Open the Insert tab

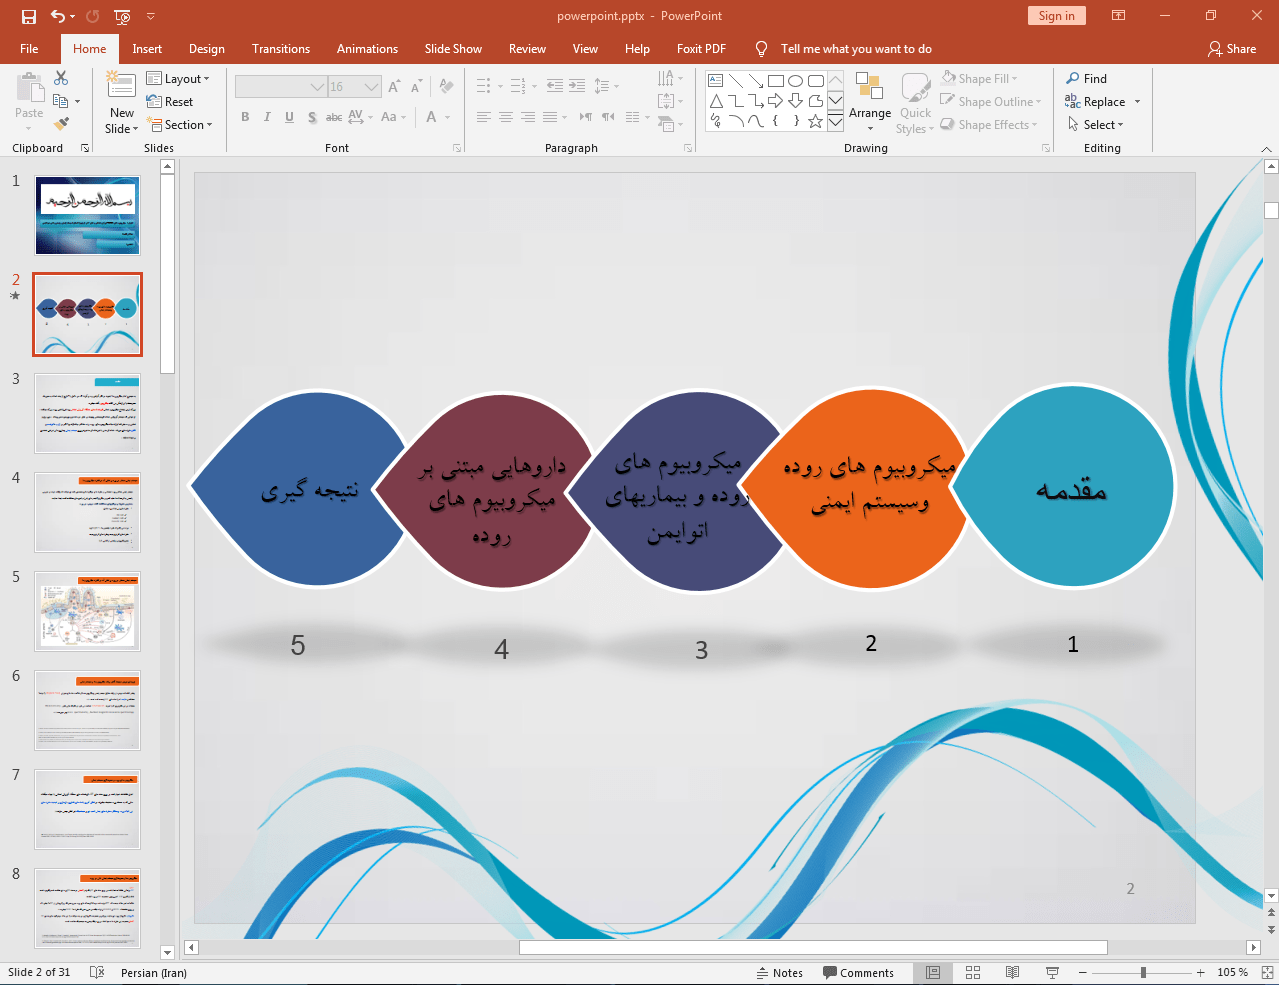point(147,48)
